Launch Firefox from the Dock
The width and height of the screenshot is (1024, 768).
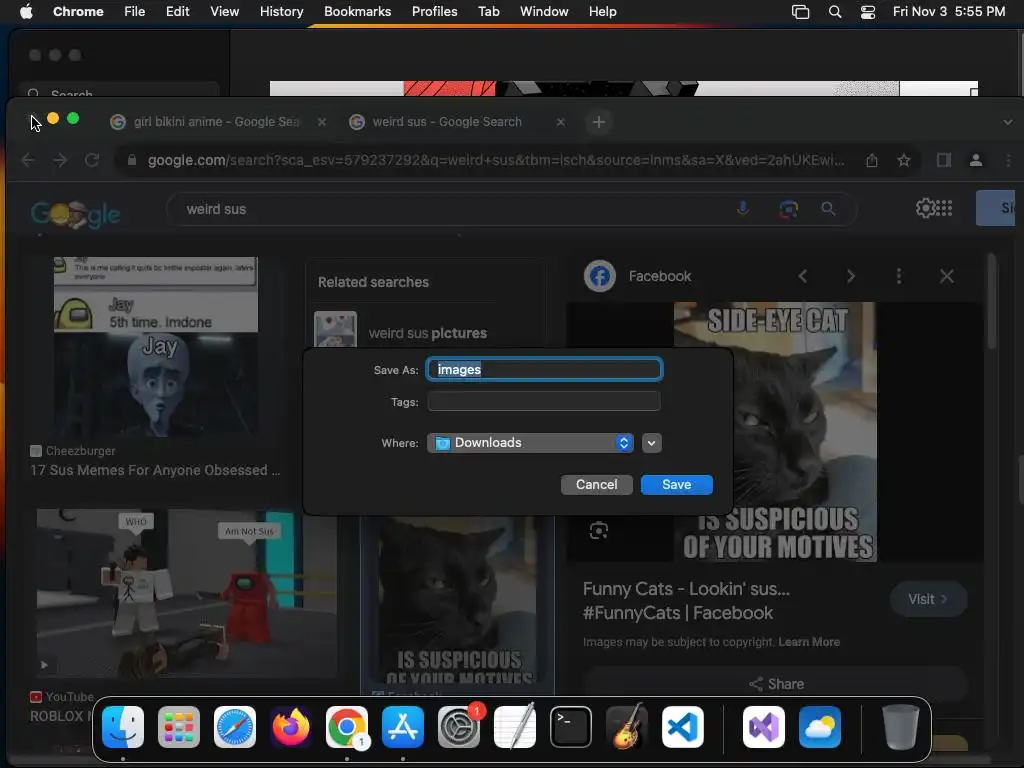[291, 727]
